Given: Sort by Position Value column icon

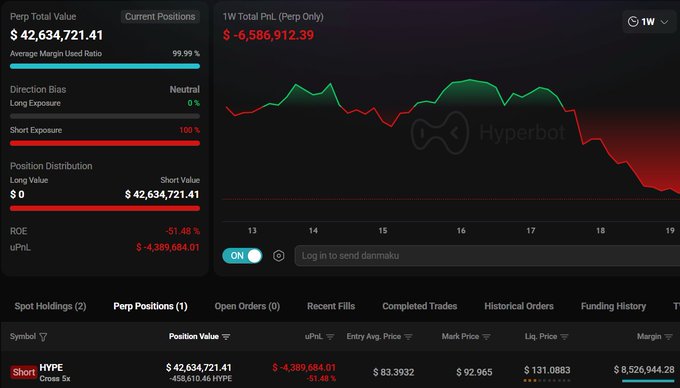Looking at the screenshot, I should point(226,337).
